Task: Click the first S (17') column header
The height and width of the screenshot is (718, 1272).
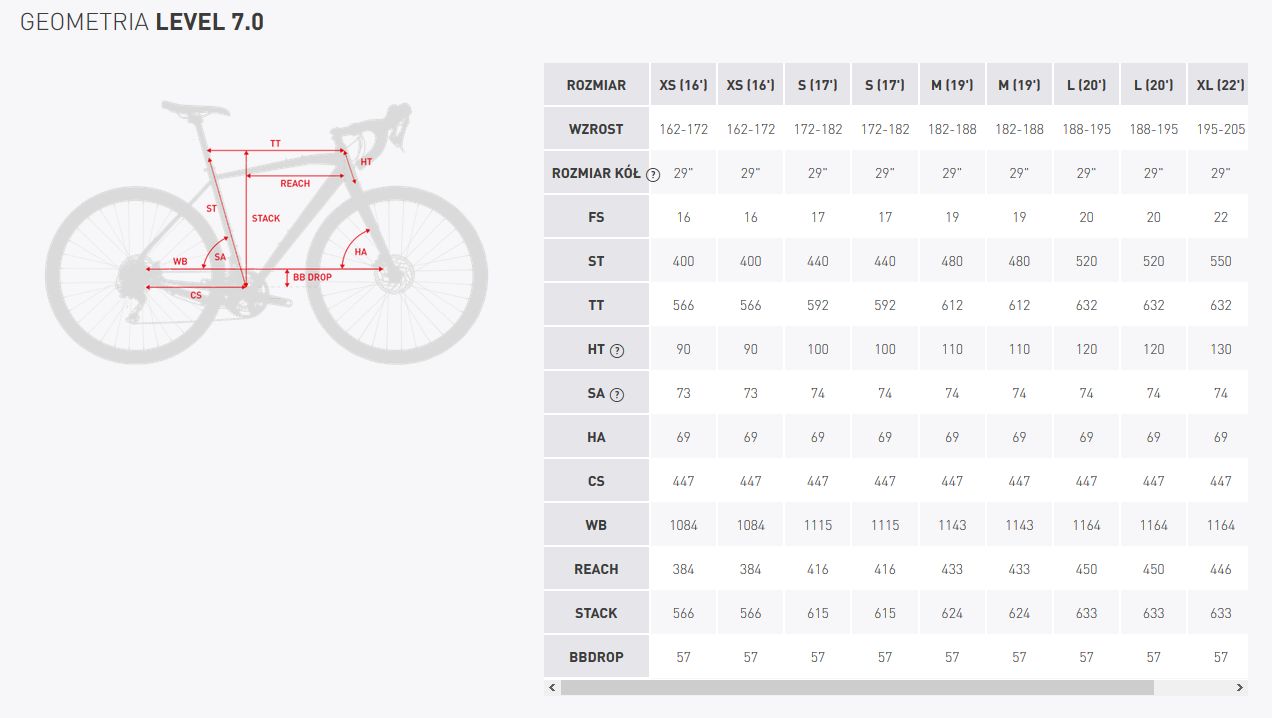Action: (x=818, y=85)
